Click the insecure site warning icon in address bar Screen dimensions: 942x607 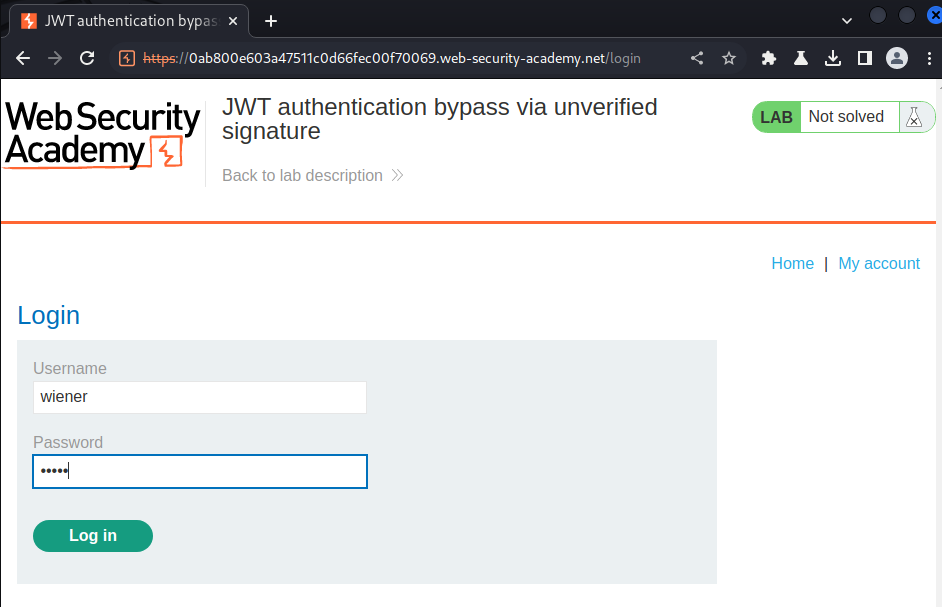[127, 58]
